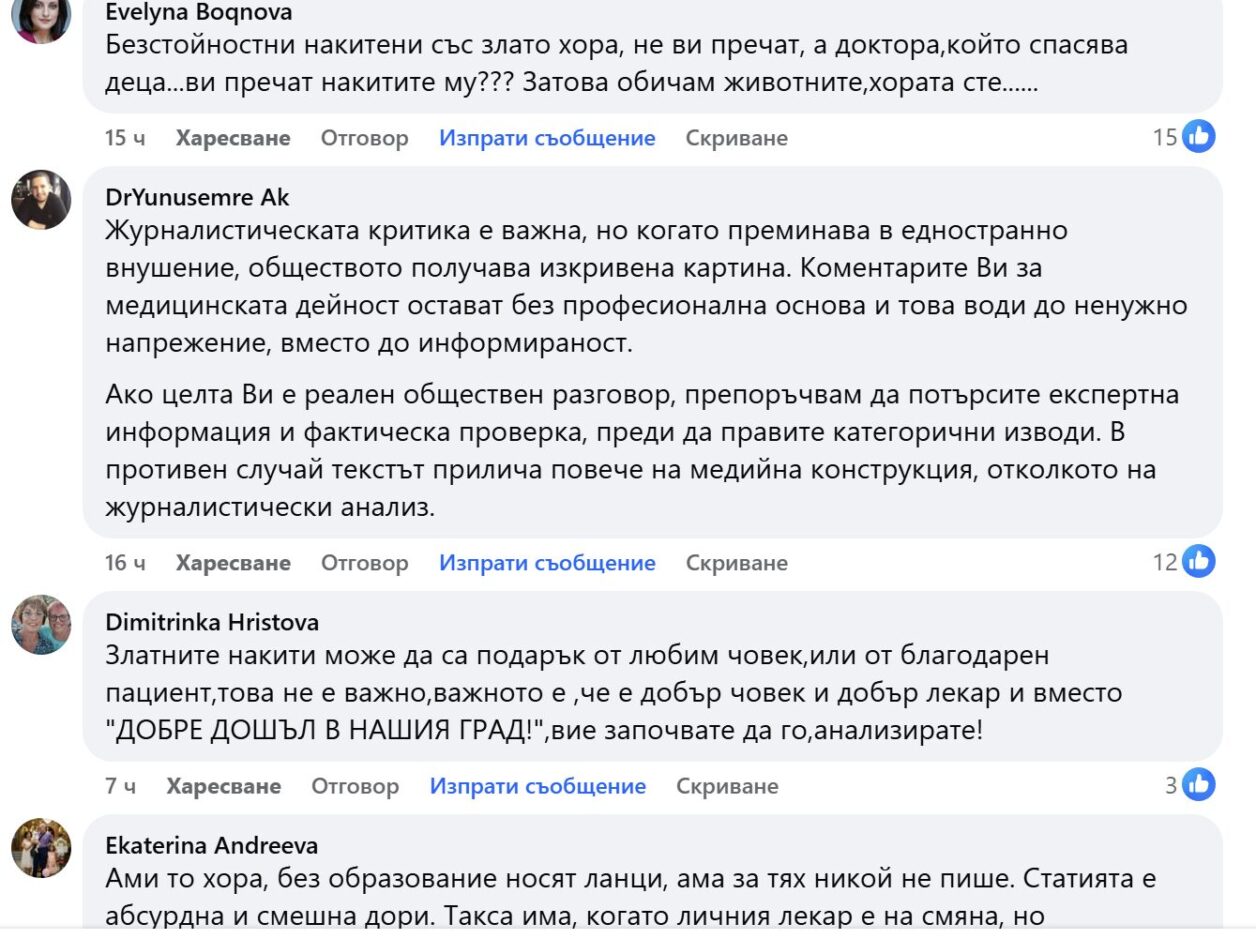Send message to Evelyna Boqnova
Screen dimensions: 1256x939
547,138
